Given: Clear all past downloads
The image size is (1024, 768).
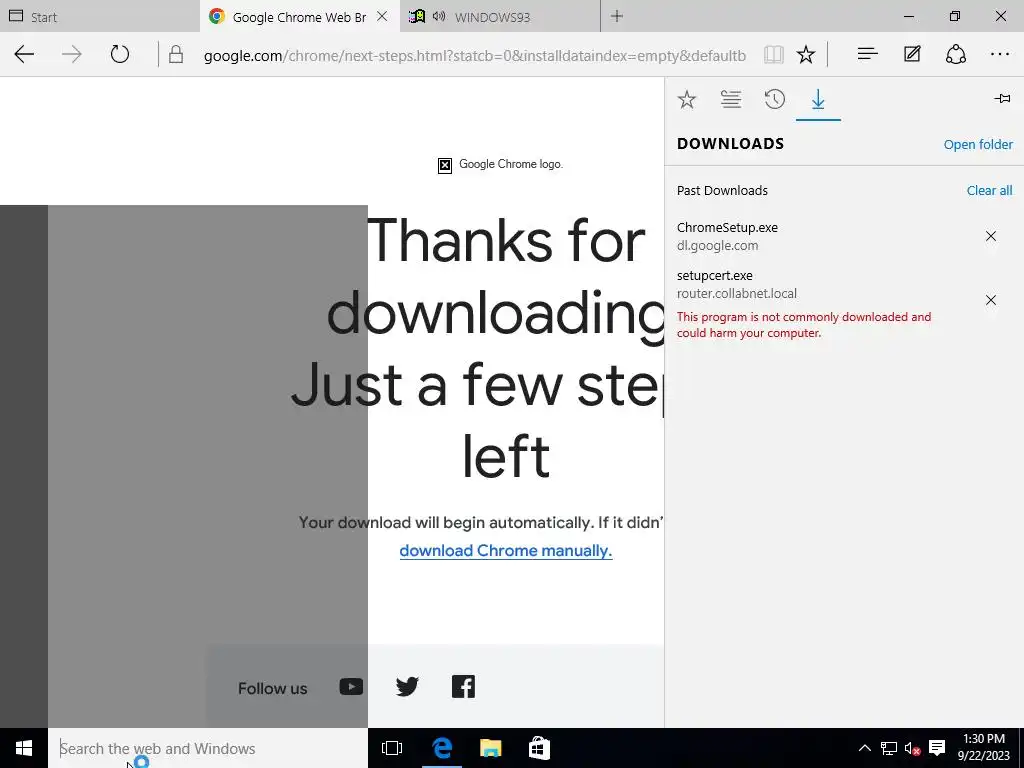Looking at the screenshot, I should click(x=989, y=190).
